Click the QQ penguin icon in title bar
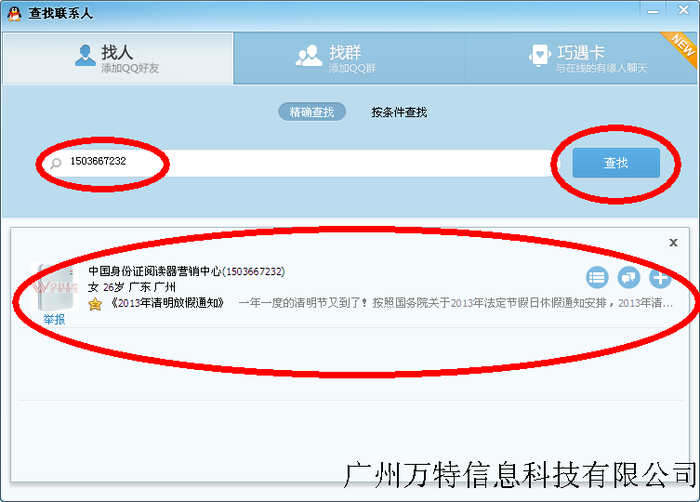The width and height of the screenshot is (700, 502). point(15,13)
